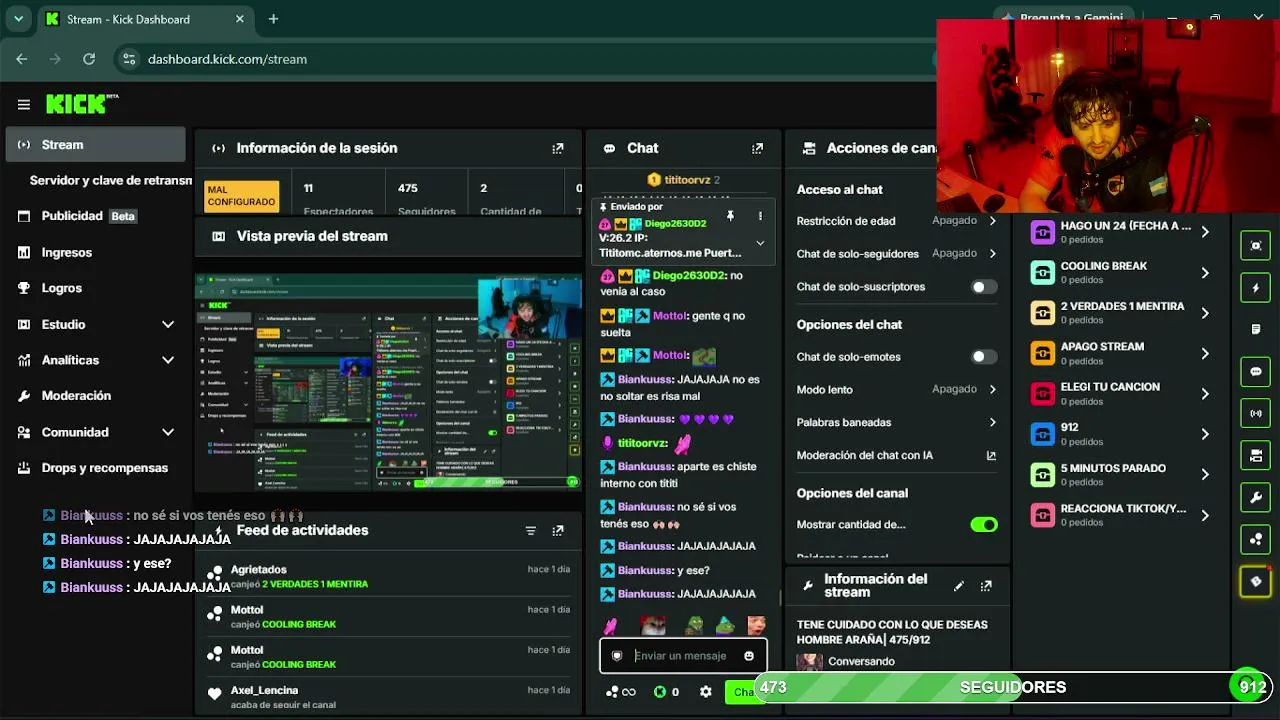This screenshot has height=720, width=1280.
Task: Expand the Estudio sidebar section
Action: (x=168, y=324)
